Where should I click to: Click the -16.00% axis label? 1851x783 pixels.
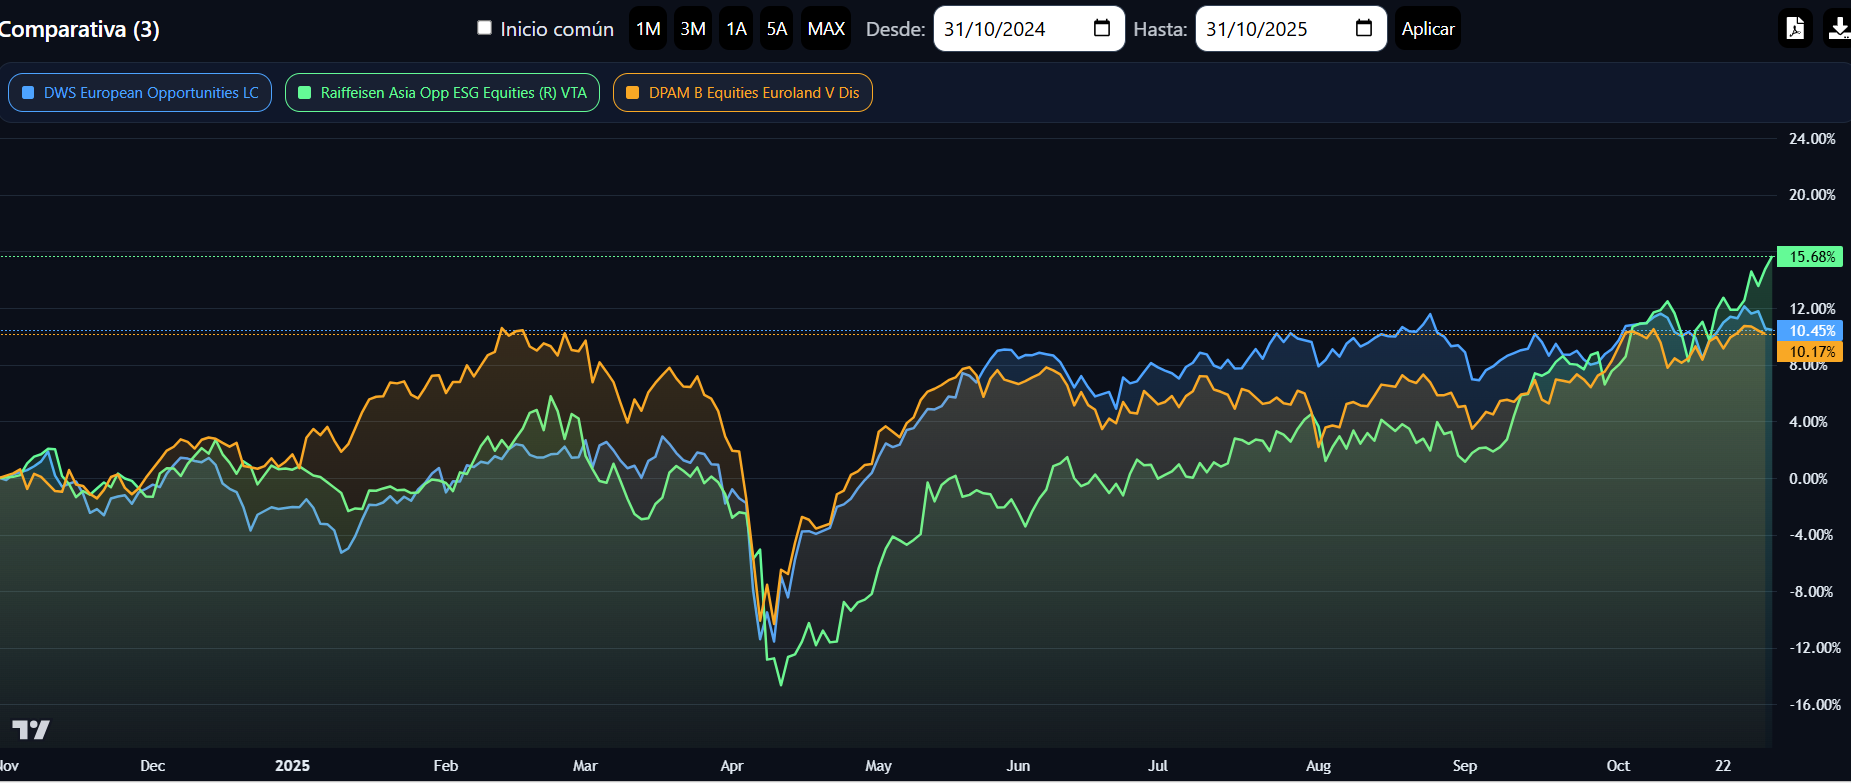(1814, 705)
